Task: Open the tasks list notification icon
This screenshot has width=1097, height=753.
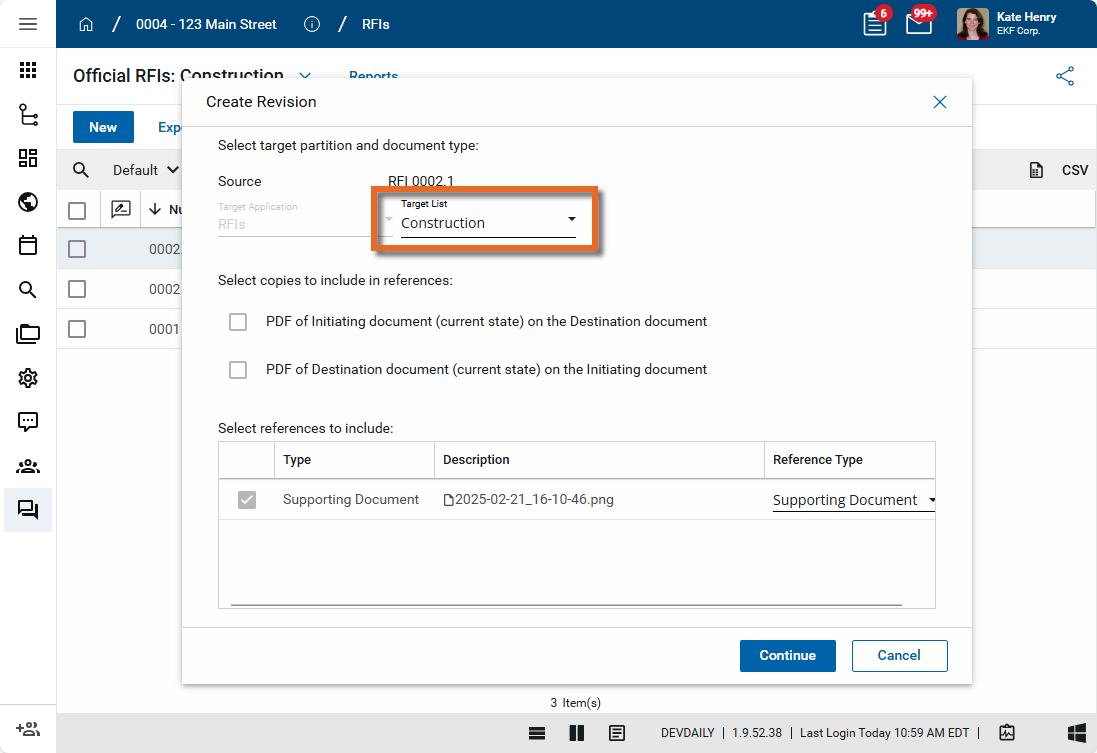Action: (875, 24)
